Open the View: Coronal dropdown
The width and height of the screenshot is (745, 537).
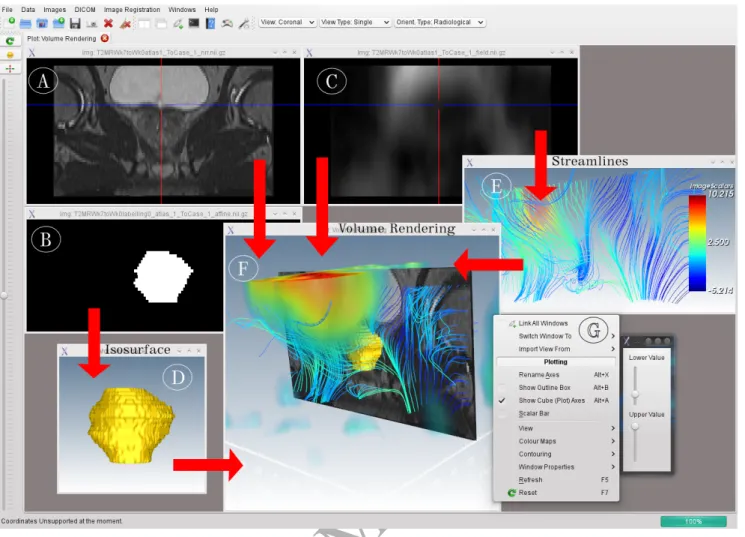click(x=287, y=22)
